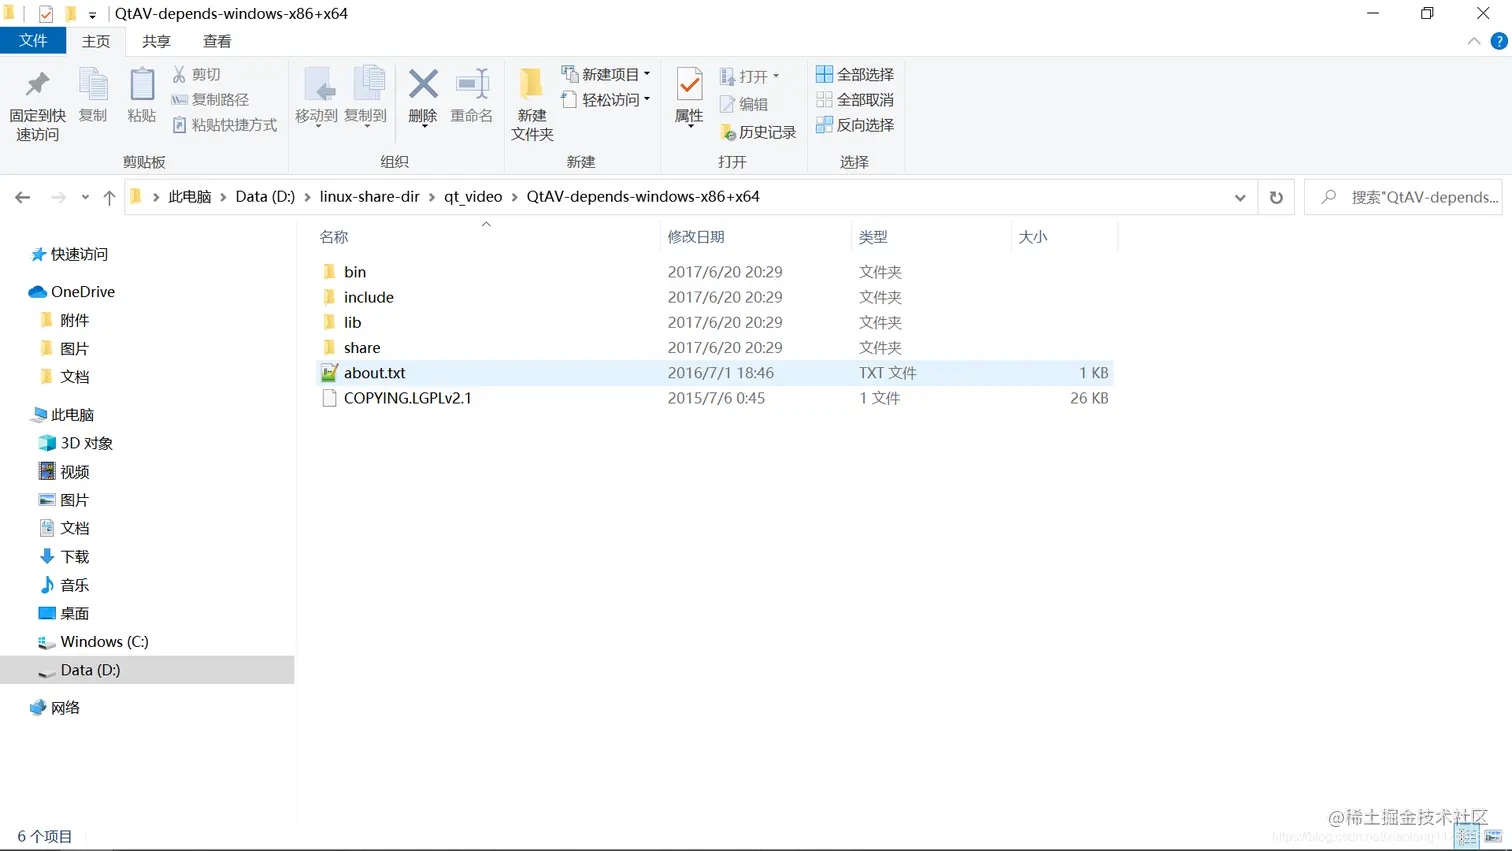Open the recent locations dropdown arrow
The height and width of the screenshot is (851, 1512).
(85, 197)
